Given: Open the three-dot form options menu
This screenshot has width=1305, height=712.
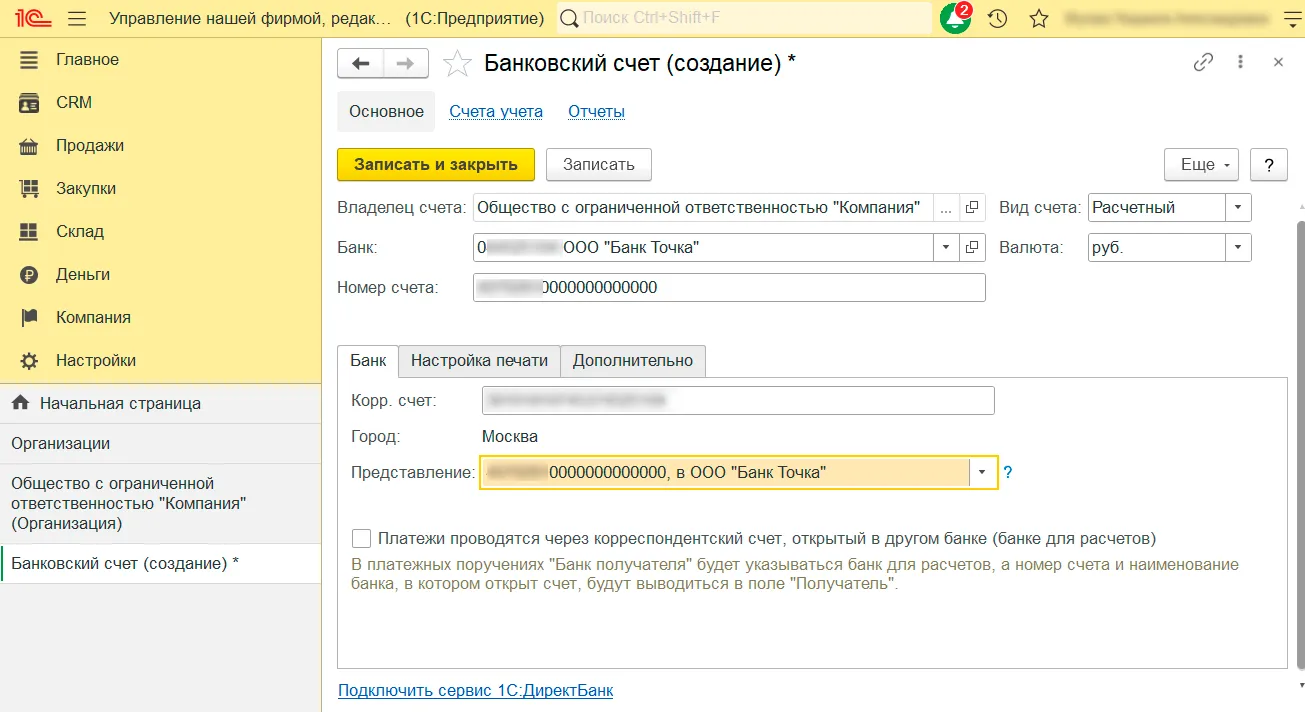Looking at the screenshot, I should click(1241, 62).
